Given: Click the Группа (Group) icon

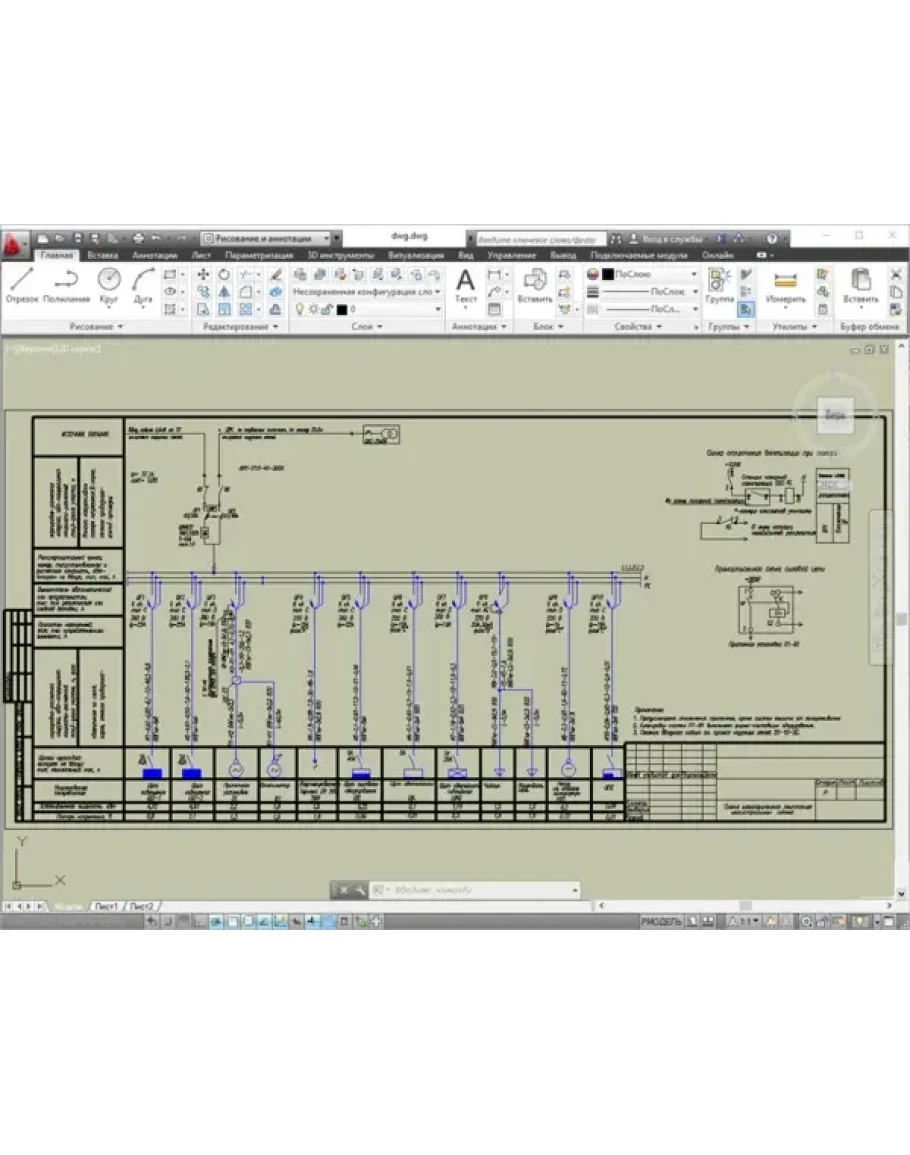Looking at the screenshot, I should click(719, 284).
